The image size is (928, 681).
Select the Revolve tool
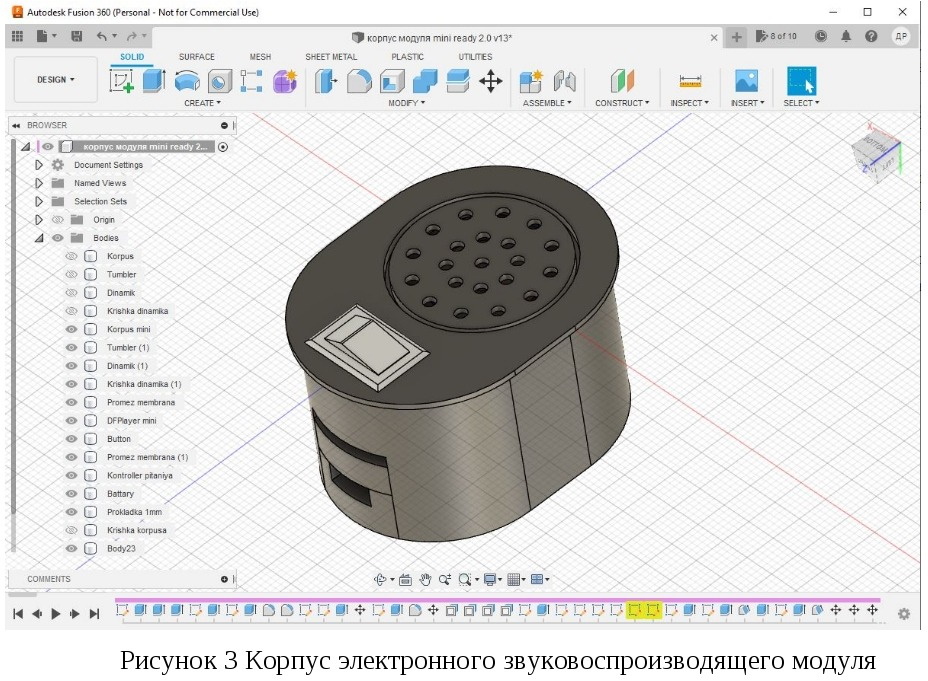(x=186, y=82)
